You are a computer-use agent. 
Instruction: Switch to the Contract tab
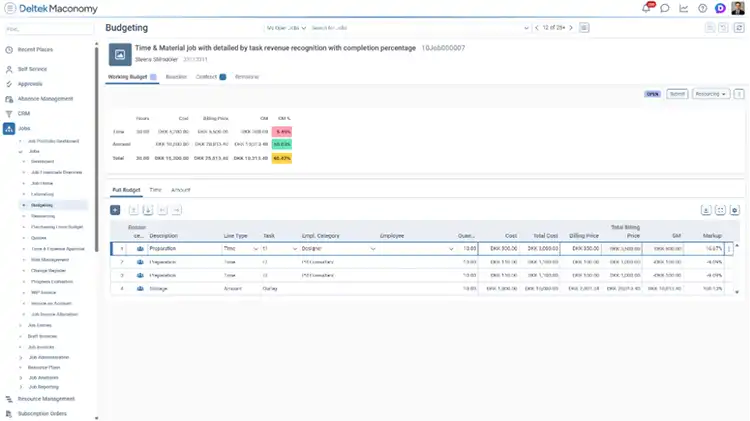pos(210,77)
